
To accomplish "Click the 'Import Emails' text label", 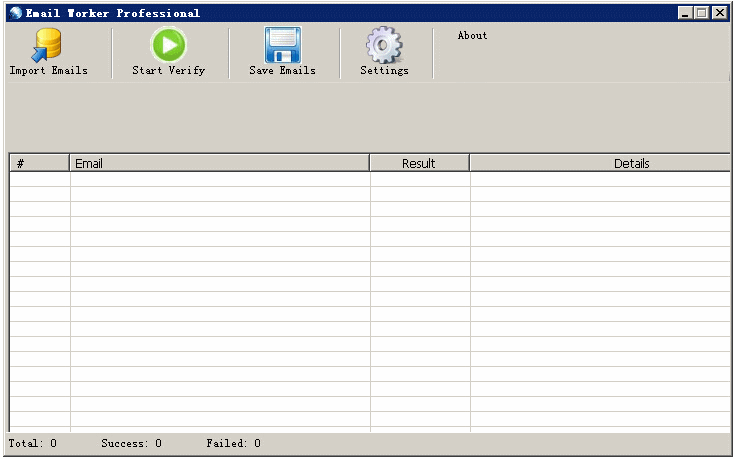I will (x=49, y=70).
